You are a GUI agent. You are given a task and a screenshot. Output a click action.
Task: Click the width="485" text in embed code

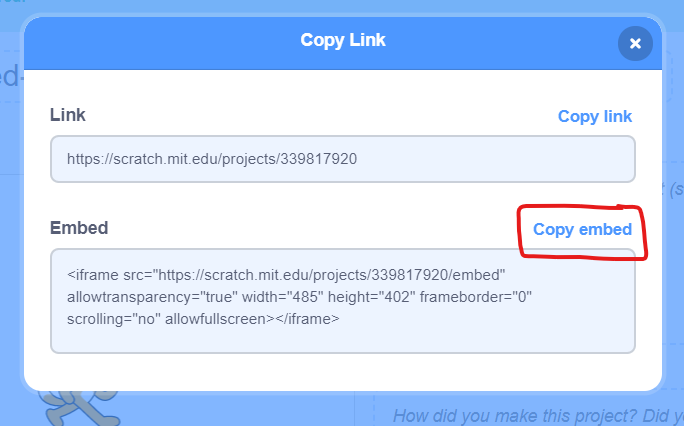283,297
